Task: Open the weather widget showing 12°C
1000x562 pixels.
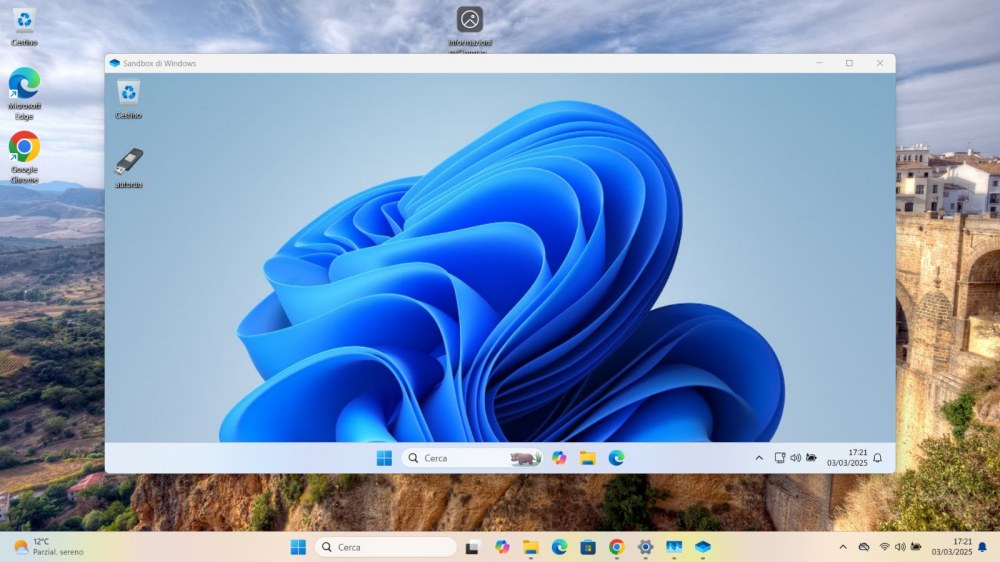Action: click(48, 547)
